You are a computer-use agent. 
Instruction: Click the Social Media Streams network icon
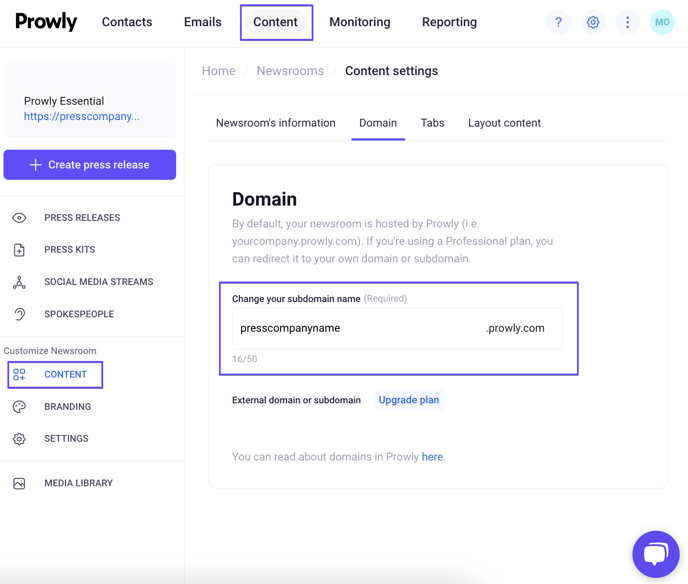pos(19,282)
